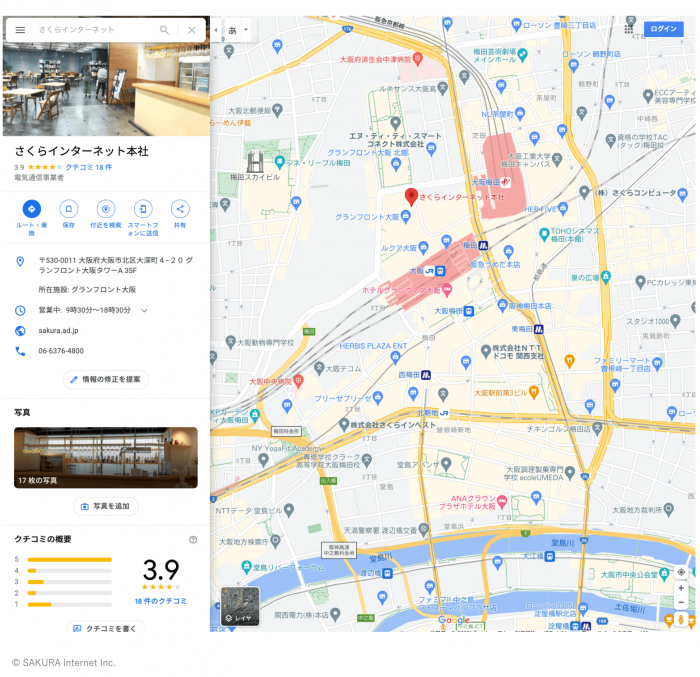This screenshot has width=700, height=677.
Task: Click the red さくらインターネット本社 map pin
Action: 411,196
